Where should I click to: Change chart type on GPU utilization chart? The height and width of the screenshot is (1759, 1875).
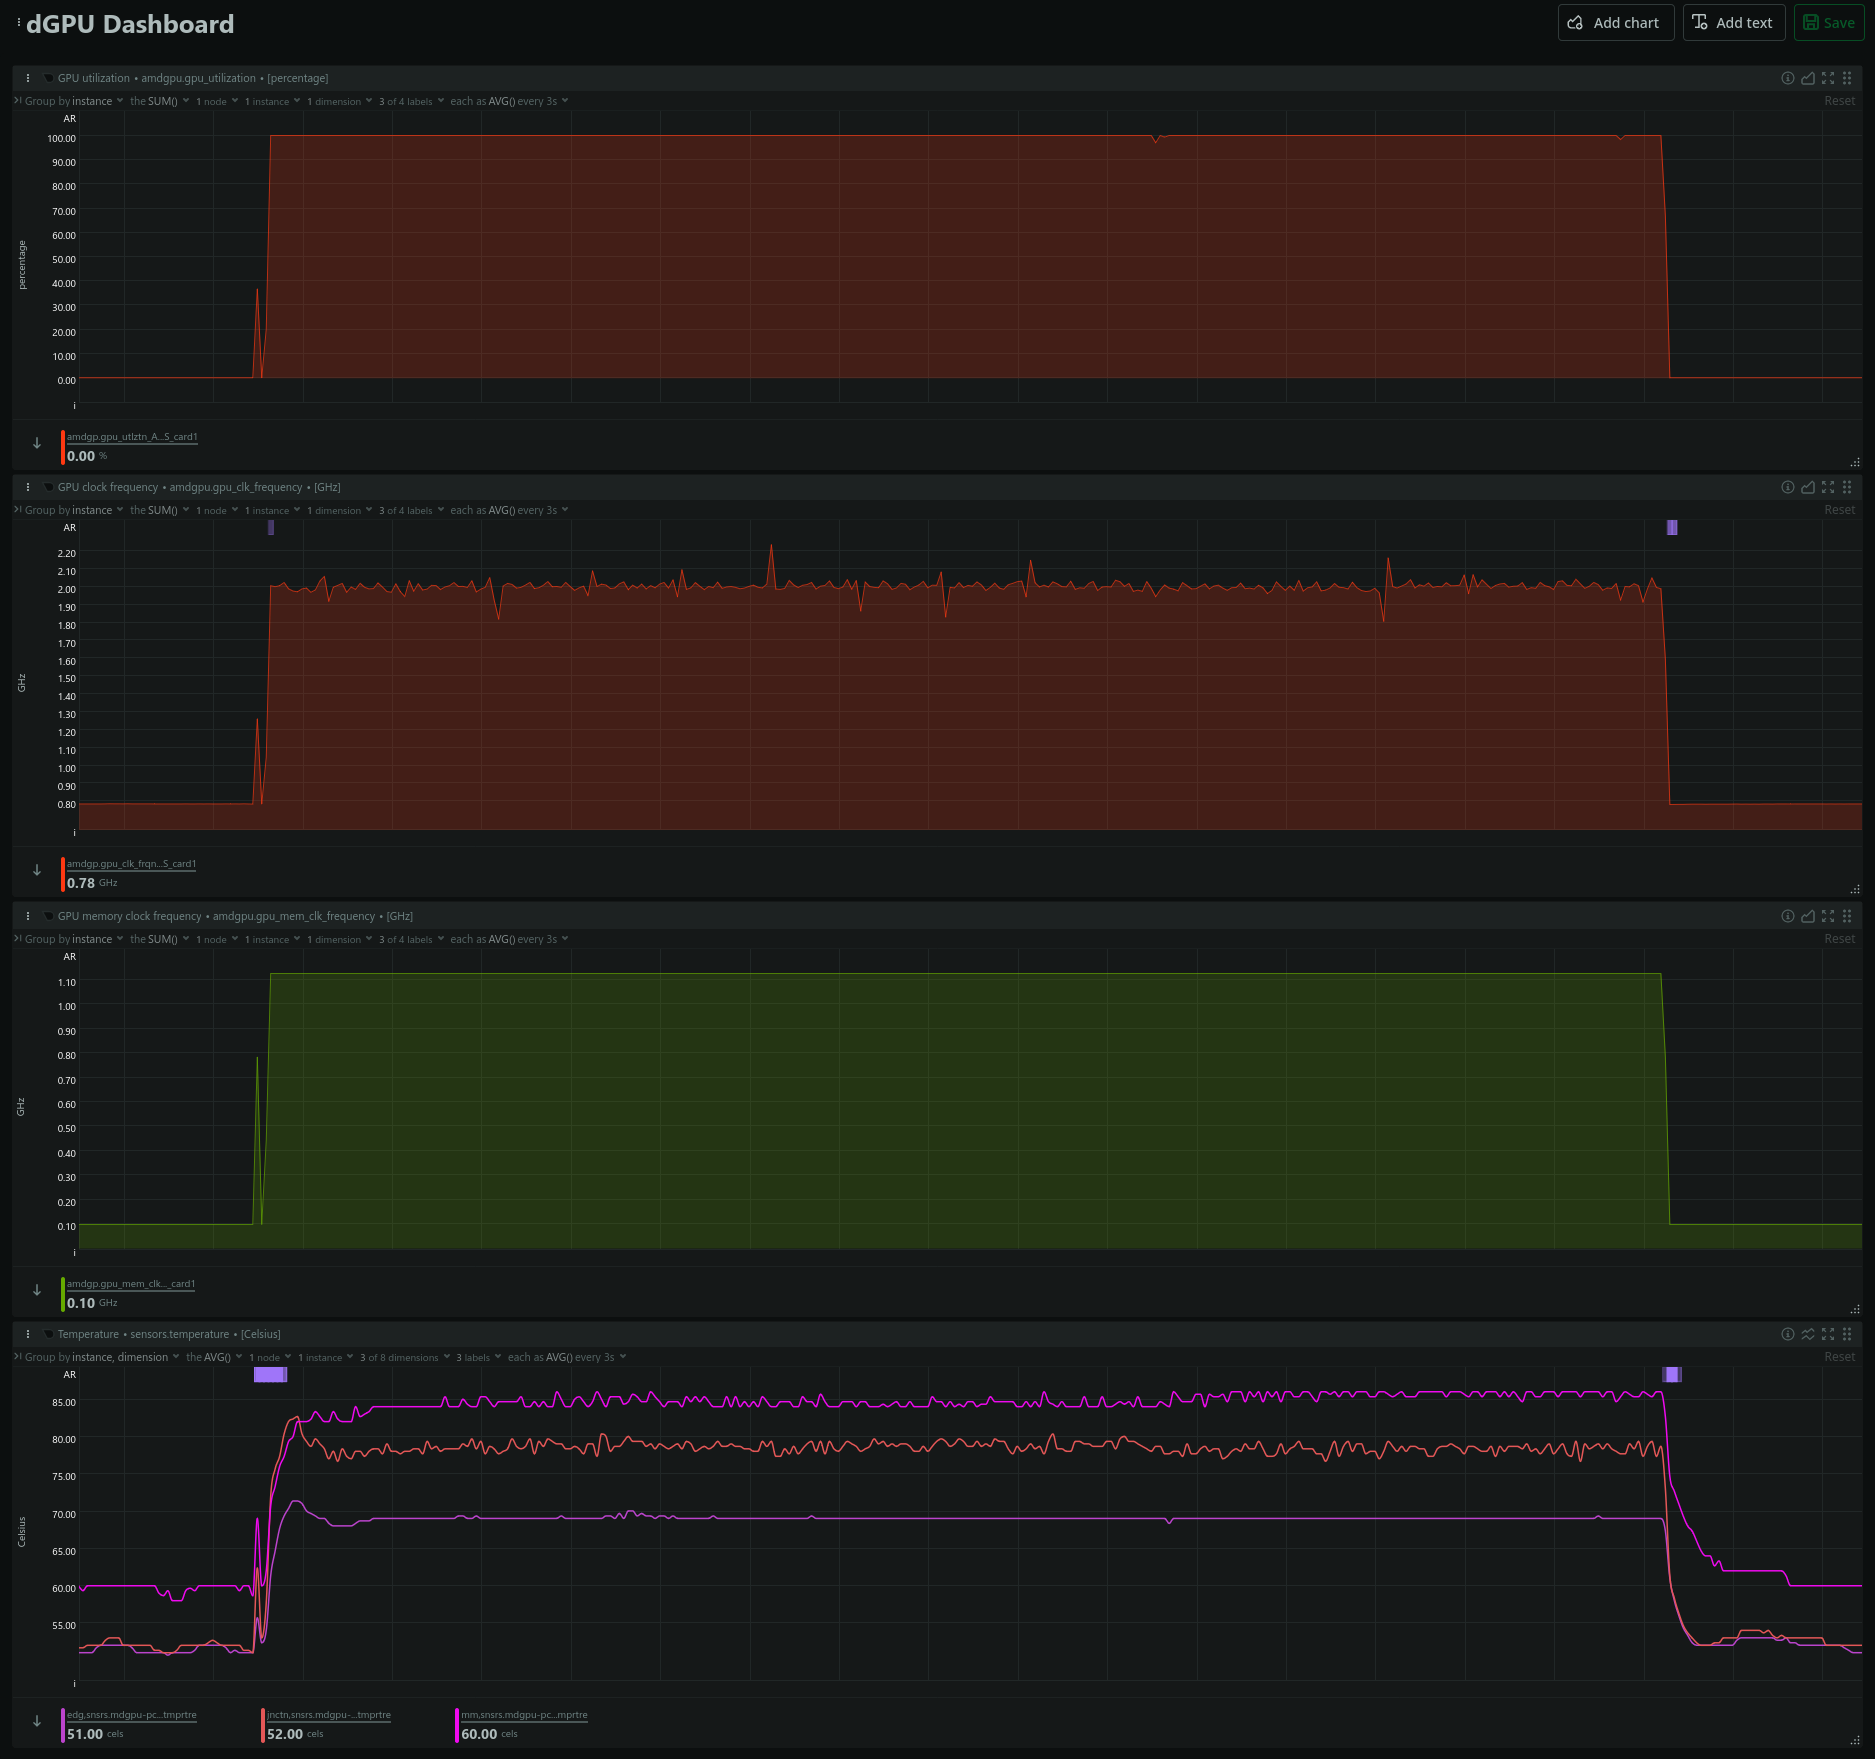(1808, 78)
